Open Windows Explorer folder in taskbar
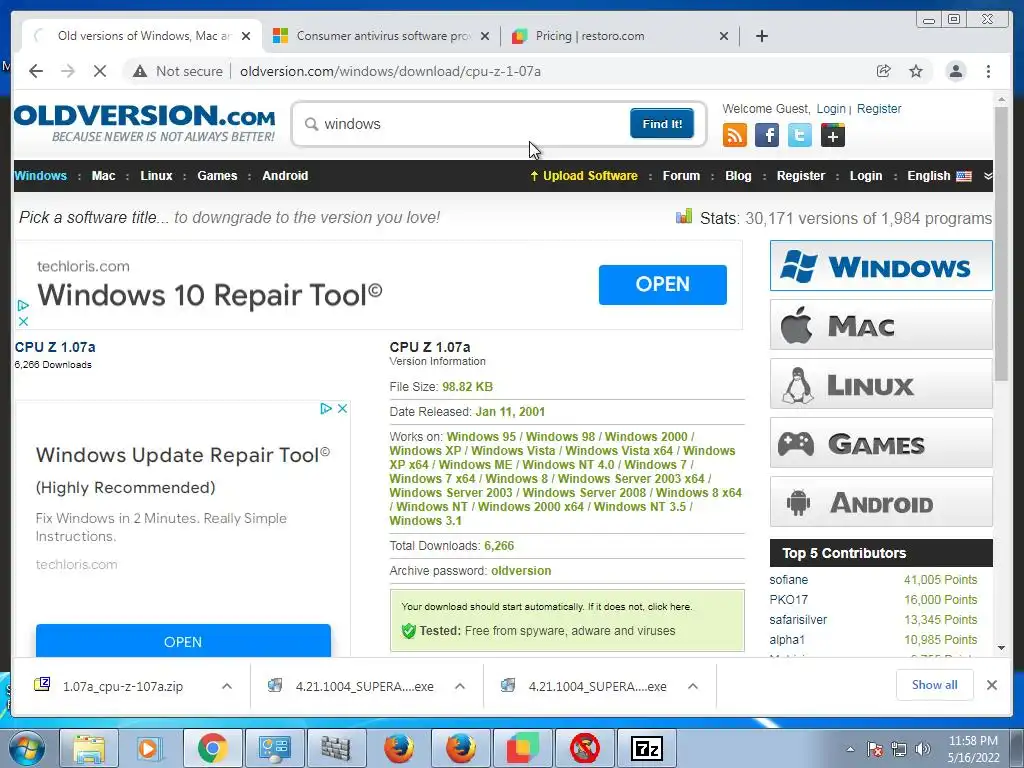The image size is (1024, 768). (89, 748)
